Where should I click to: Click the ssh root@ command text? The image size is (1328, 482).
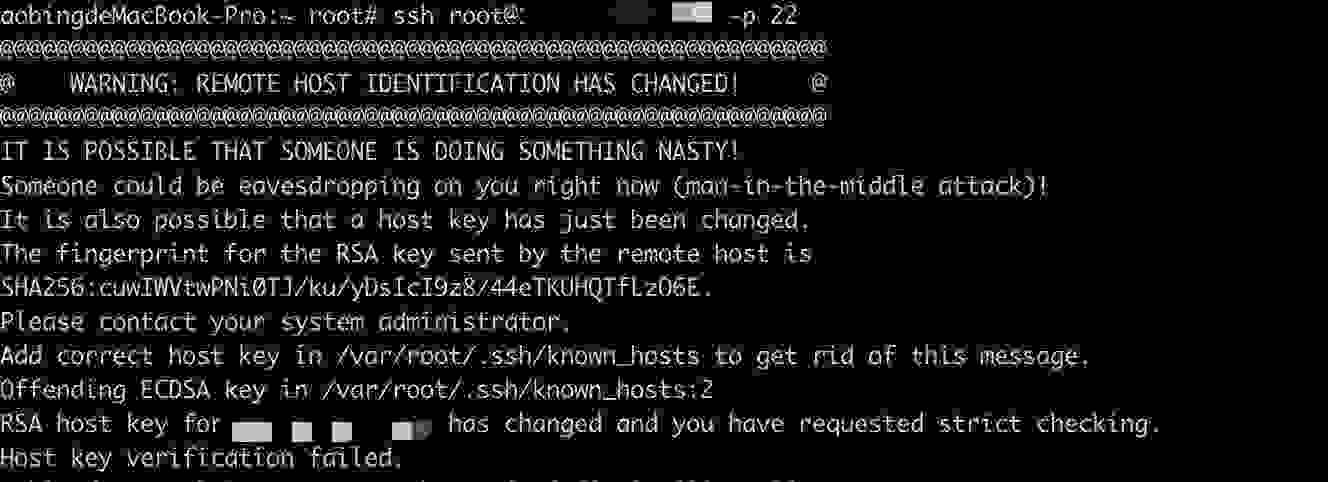point(458,15)
